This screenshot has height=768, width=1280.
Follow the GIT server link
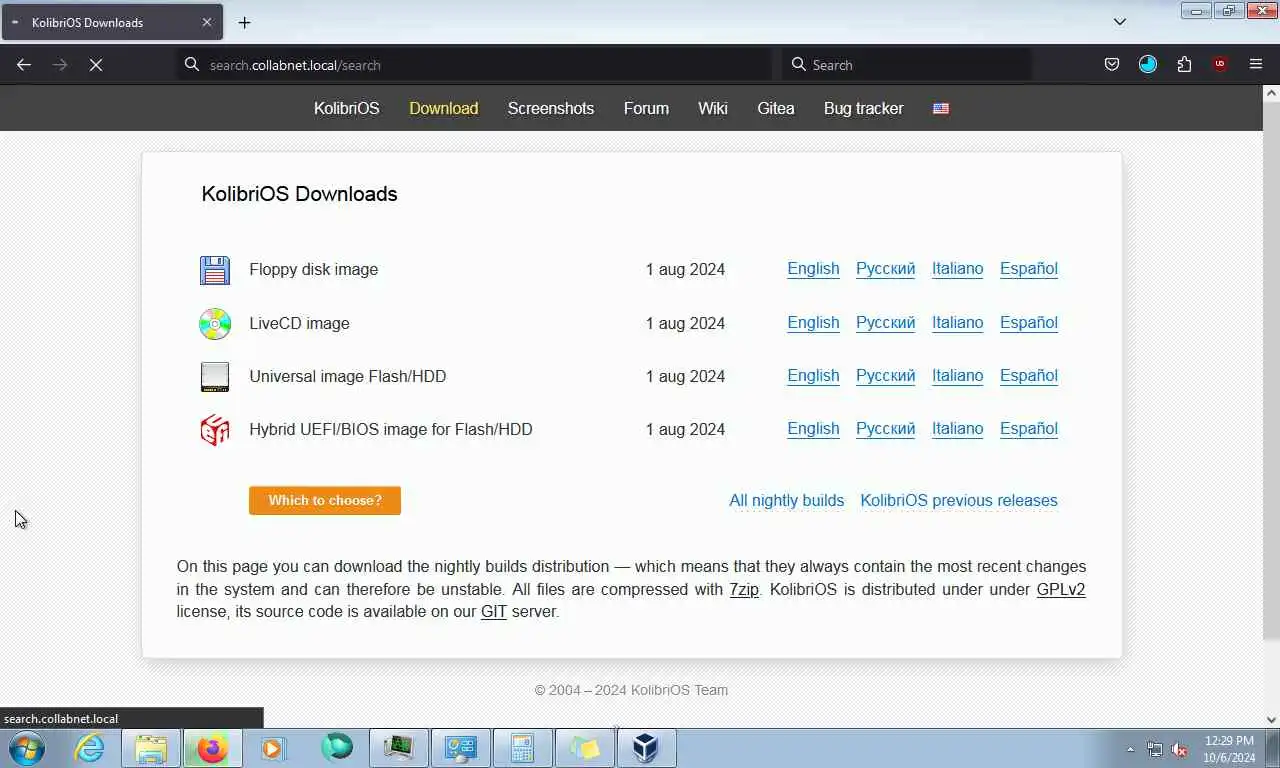[494, 611]
